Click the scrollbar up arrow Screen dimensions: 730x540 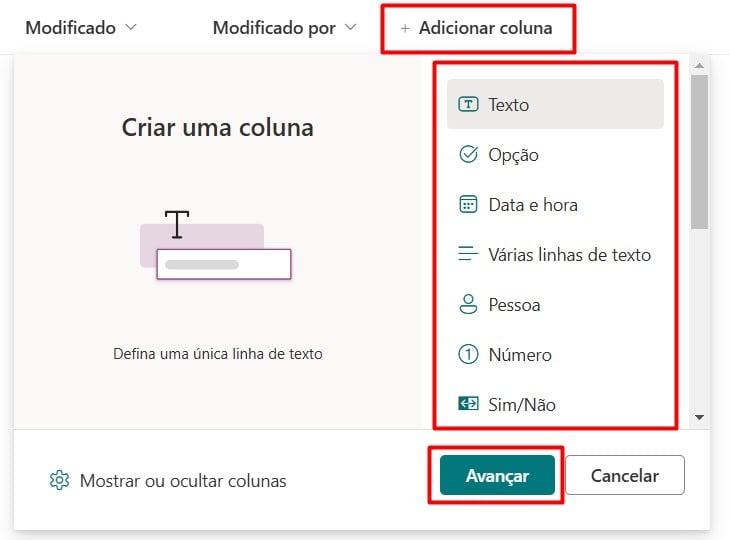(699, 66)
